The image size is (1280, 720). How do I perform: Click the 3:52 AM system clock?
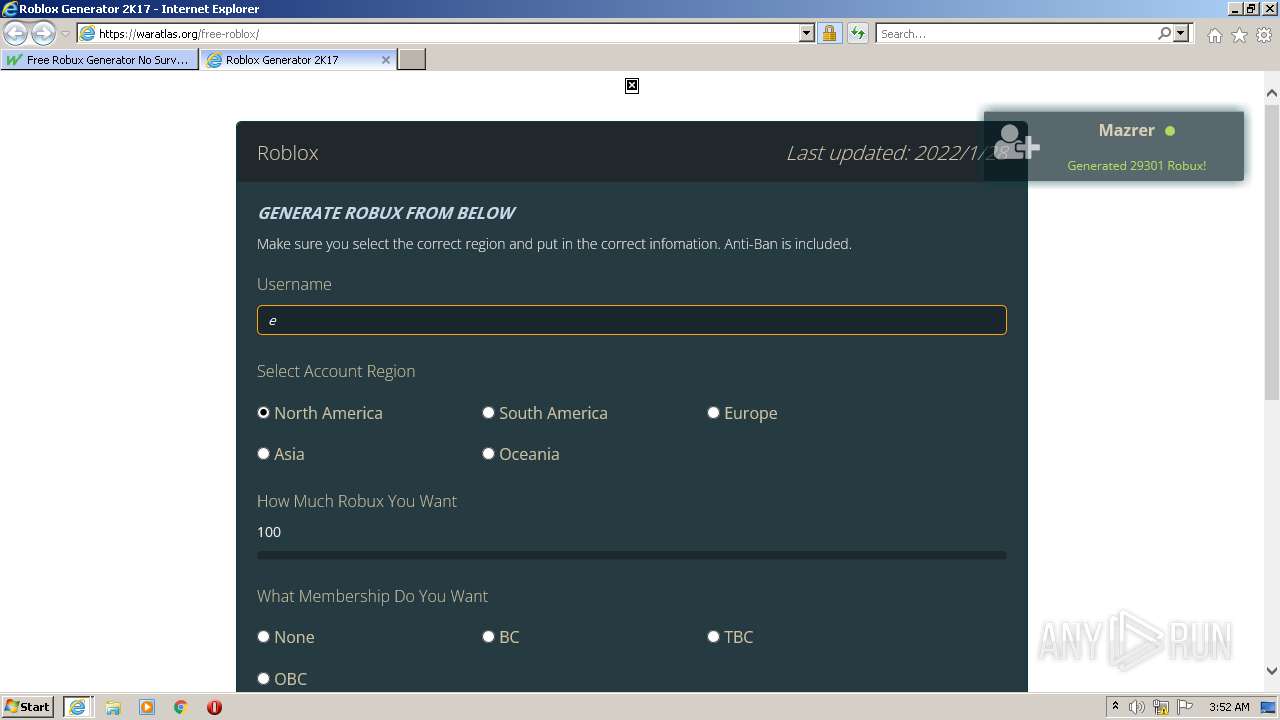pos(1229,707)
